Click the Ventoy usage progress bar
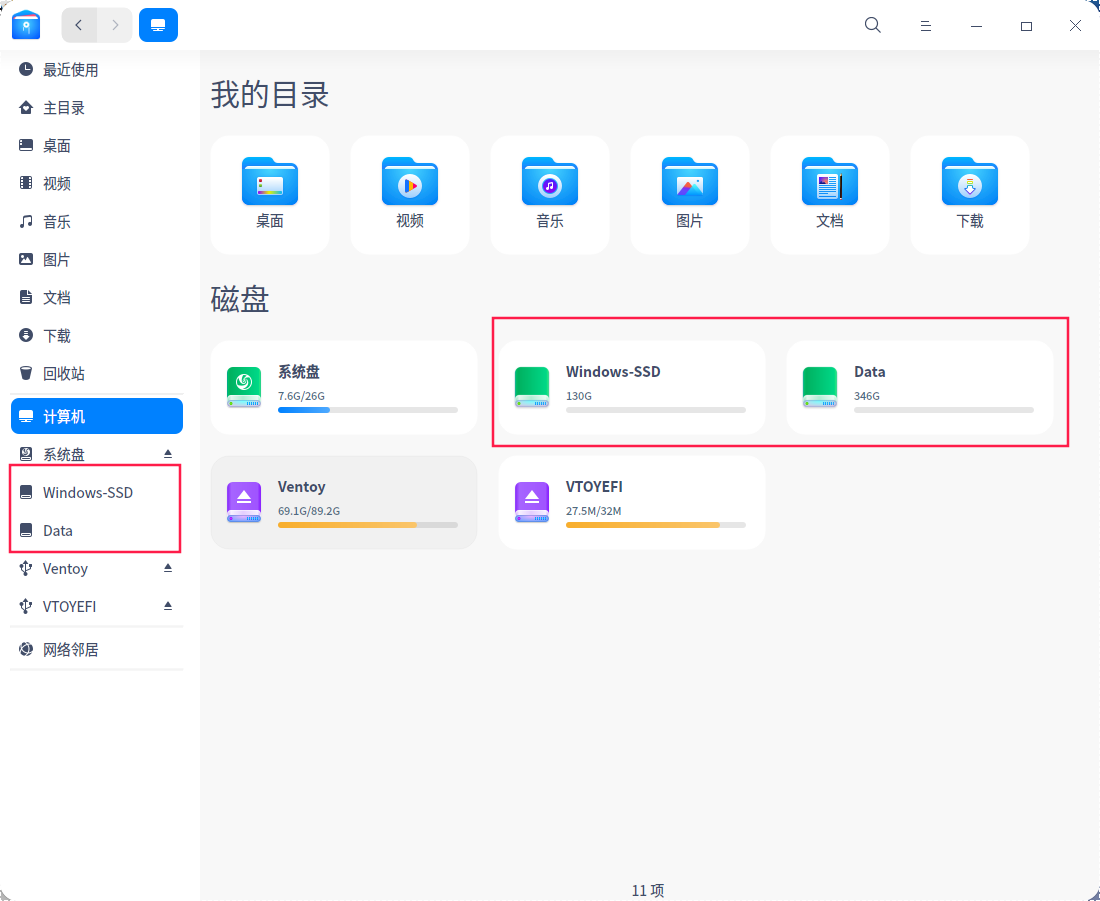1100x901 pixels. coord(367,524)
